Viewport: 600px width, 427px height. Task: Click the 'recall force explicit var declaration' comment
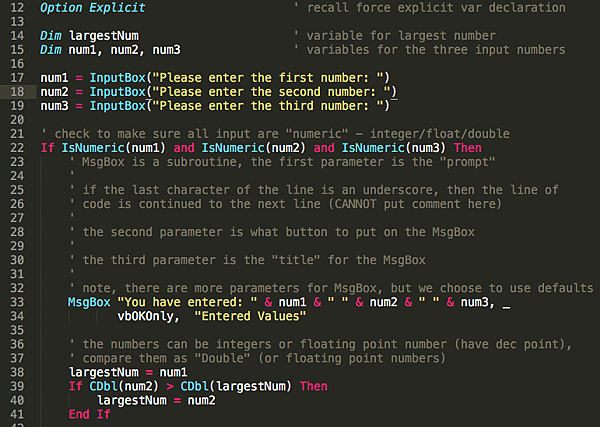click(x=429, y=8)
